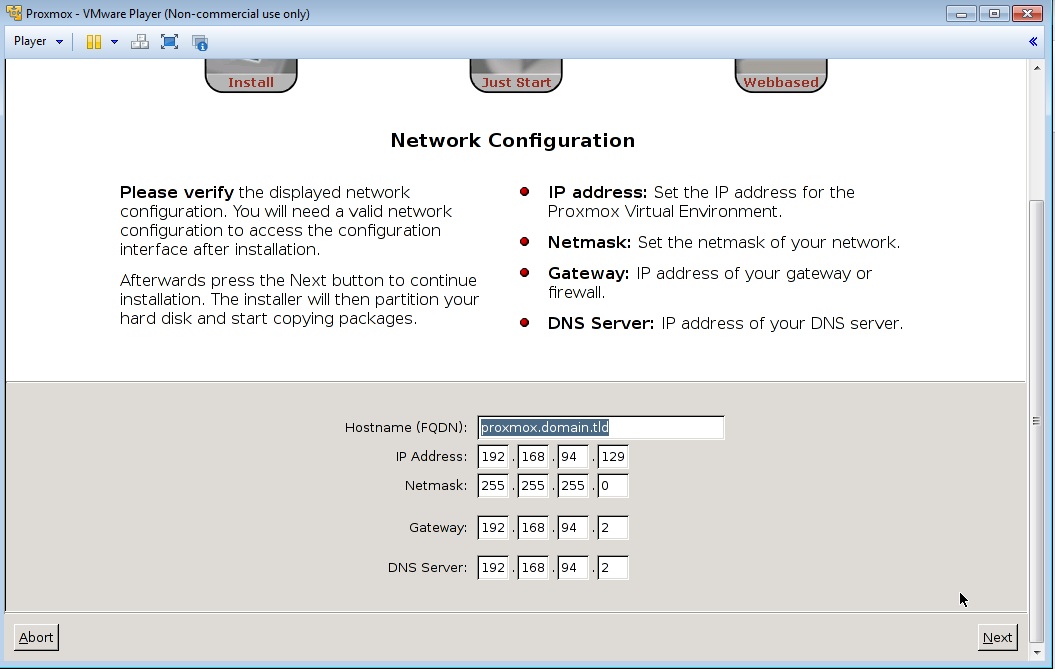Open the Player menu

pyautogui.click(x=38, y=41)
